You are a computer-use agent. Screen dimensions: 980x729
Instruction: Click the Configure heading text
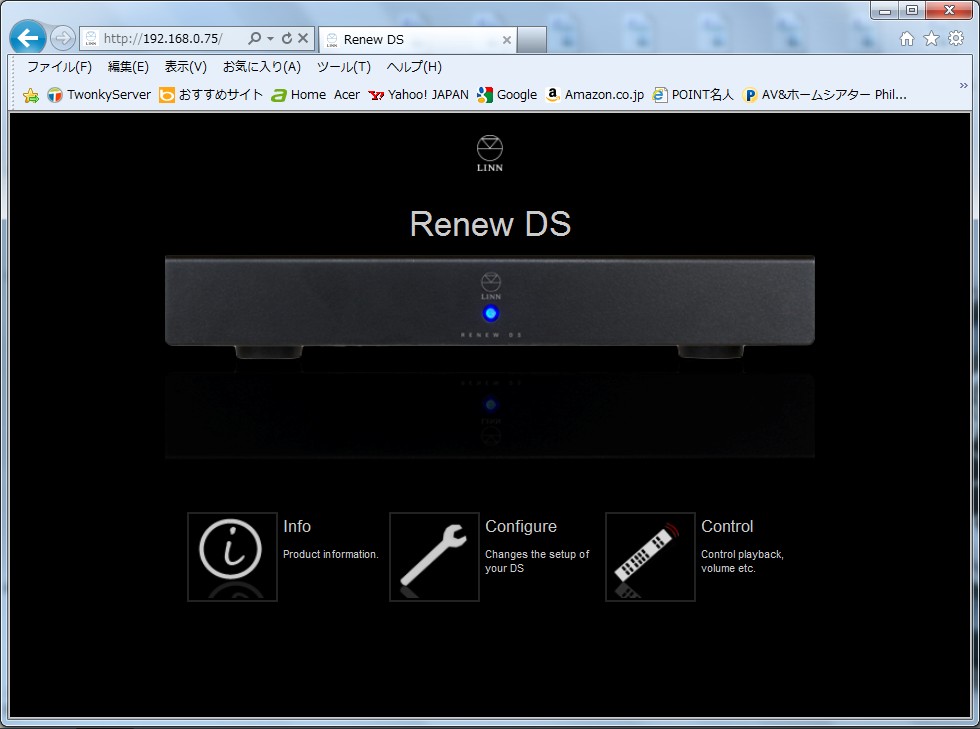click(x=521, y=526)
